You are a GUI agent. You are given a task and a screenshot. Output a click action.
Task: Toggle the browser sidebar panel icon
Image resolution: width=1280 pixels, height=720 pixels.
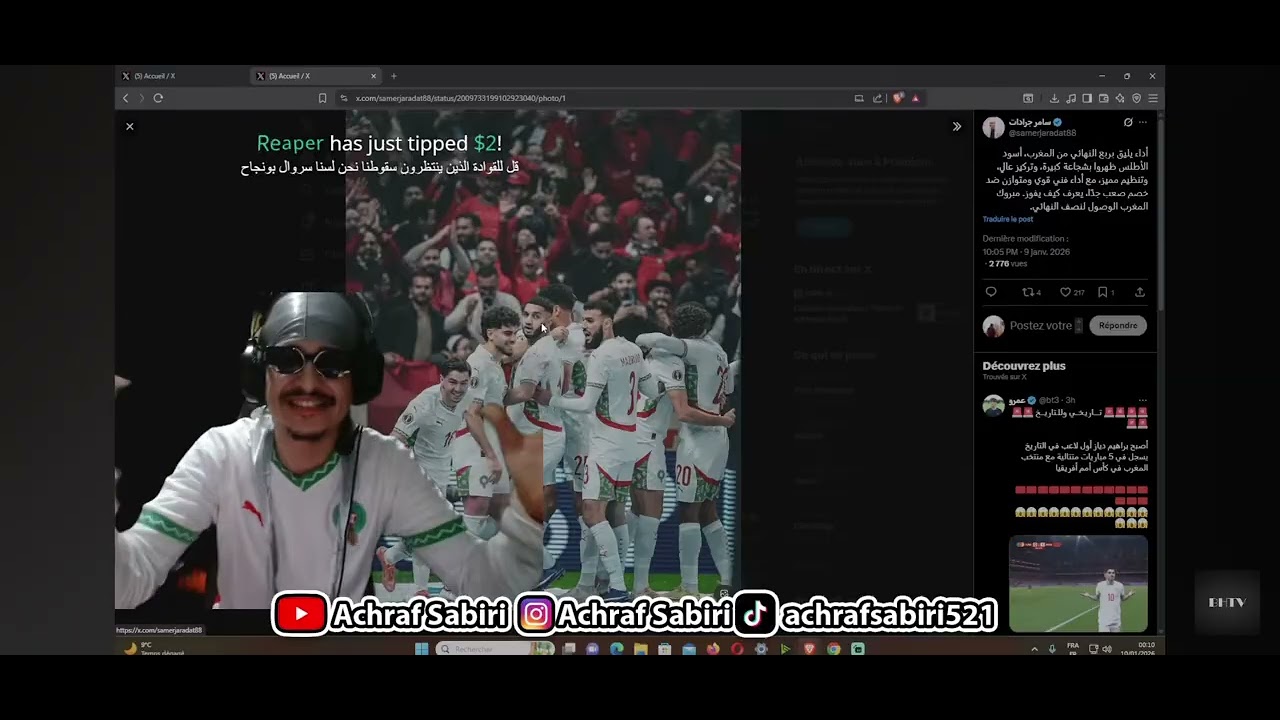tap(1087, 98)
